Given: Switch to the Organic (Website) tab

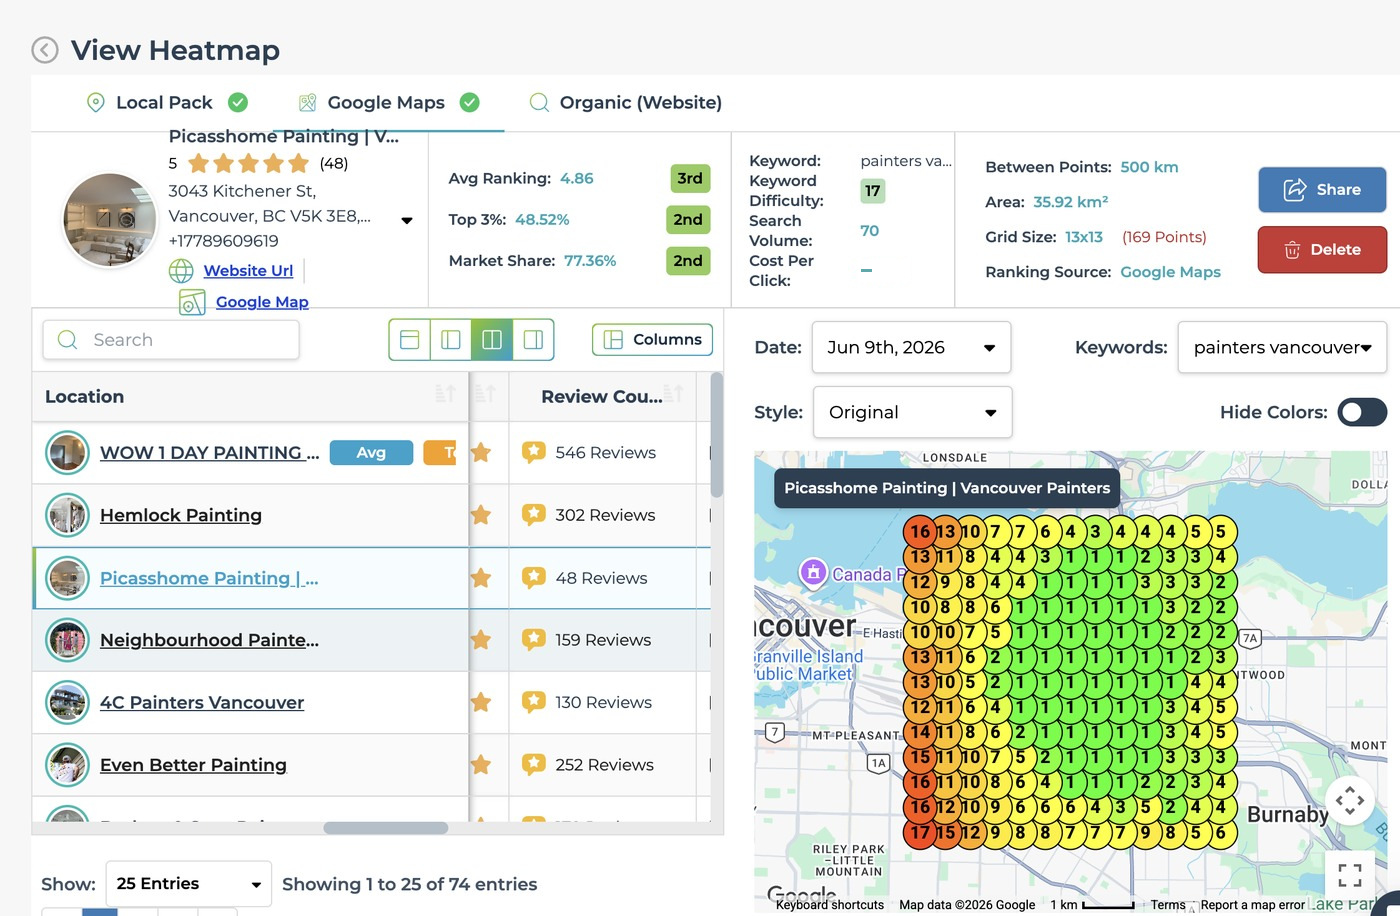Looking at the screenshot, I should (x=625, y=102).
